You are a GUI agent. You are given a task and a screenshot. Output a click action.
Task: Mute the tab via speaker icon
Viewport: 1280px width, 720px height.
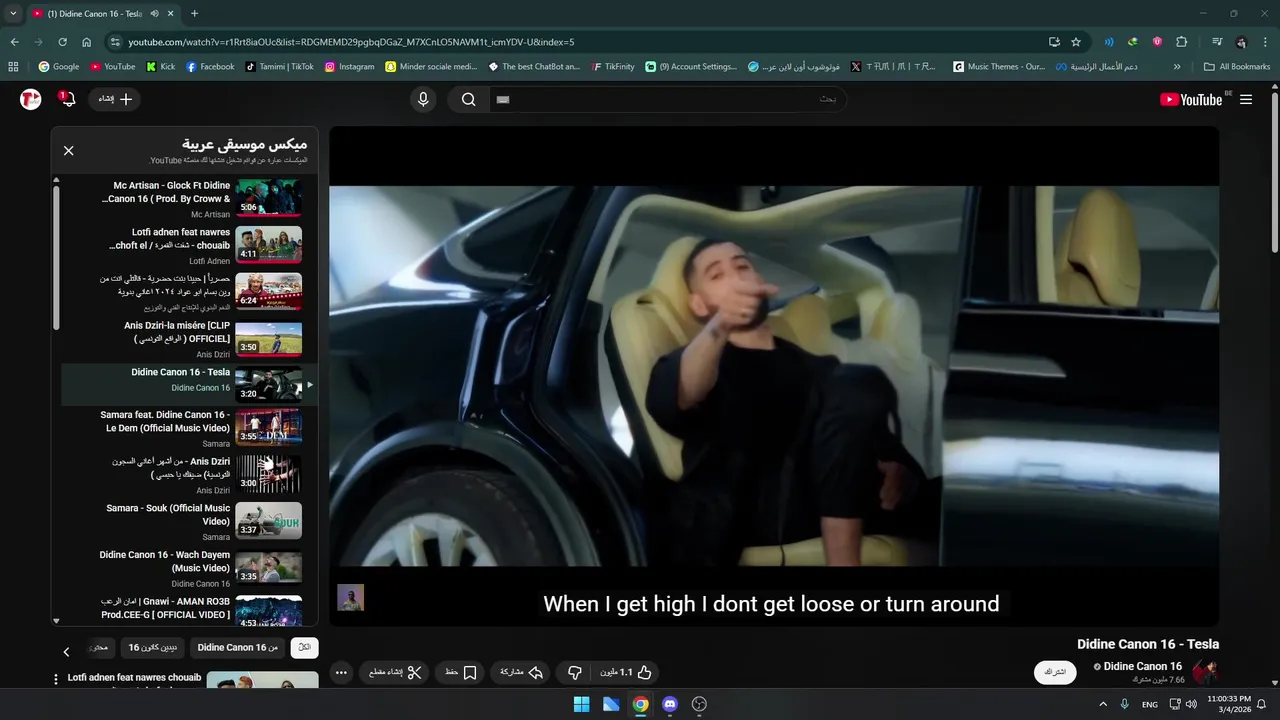pos(154,14)
